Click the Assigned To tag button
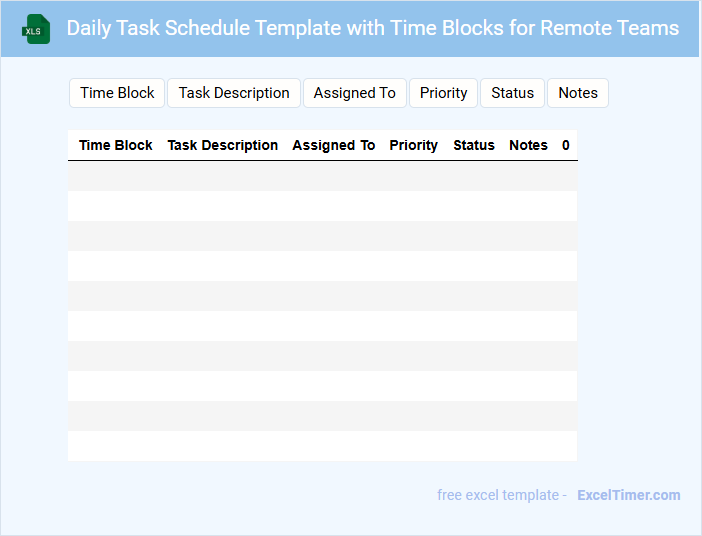The width and height of the screenshot is (702, 536). 355,93
